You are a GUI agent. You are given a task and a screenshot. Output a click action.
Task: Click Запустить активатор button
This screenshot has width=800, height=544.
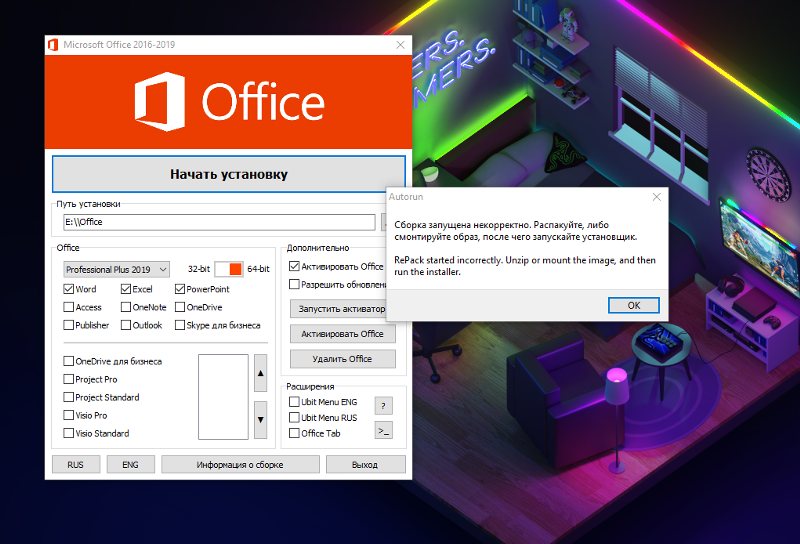point(338,309)
